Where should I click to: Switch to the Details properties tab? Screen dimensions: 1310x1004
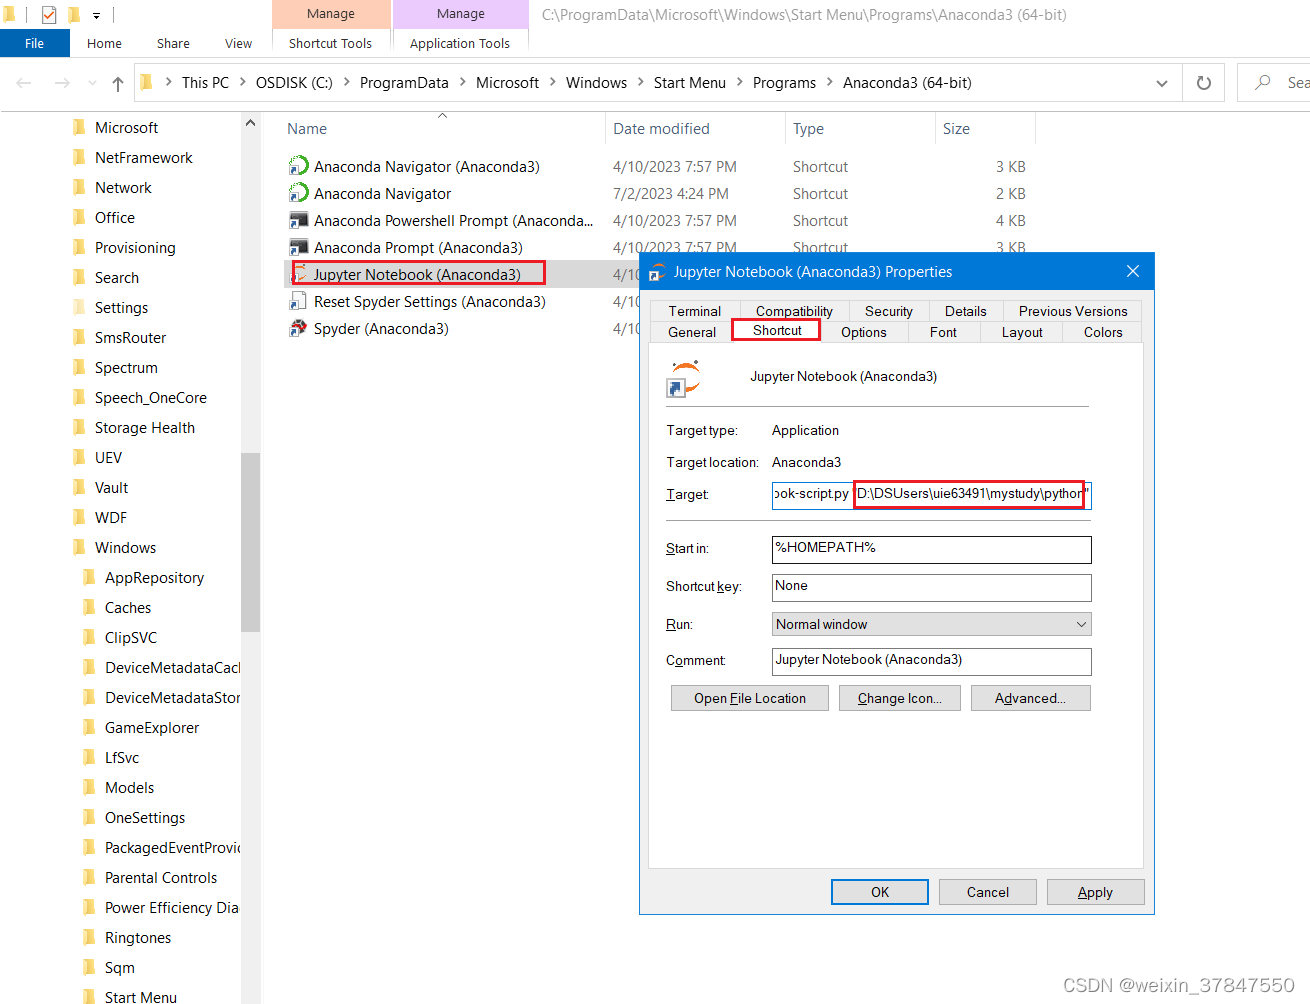pyautogui.click(x=966, y=311)
